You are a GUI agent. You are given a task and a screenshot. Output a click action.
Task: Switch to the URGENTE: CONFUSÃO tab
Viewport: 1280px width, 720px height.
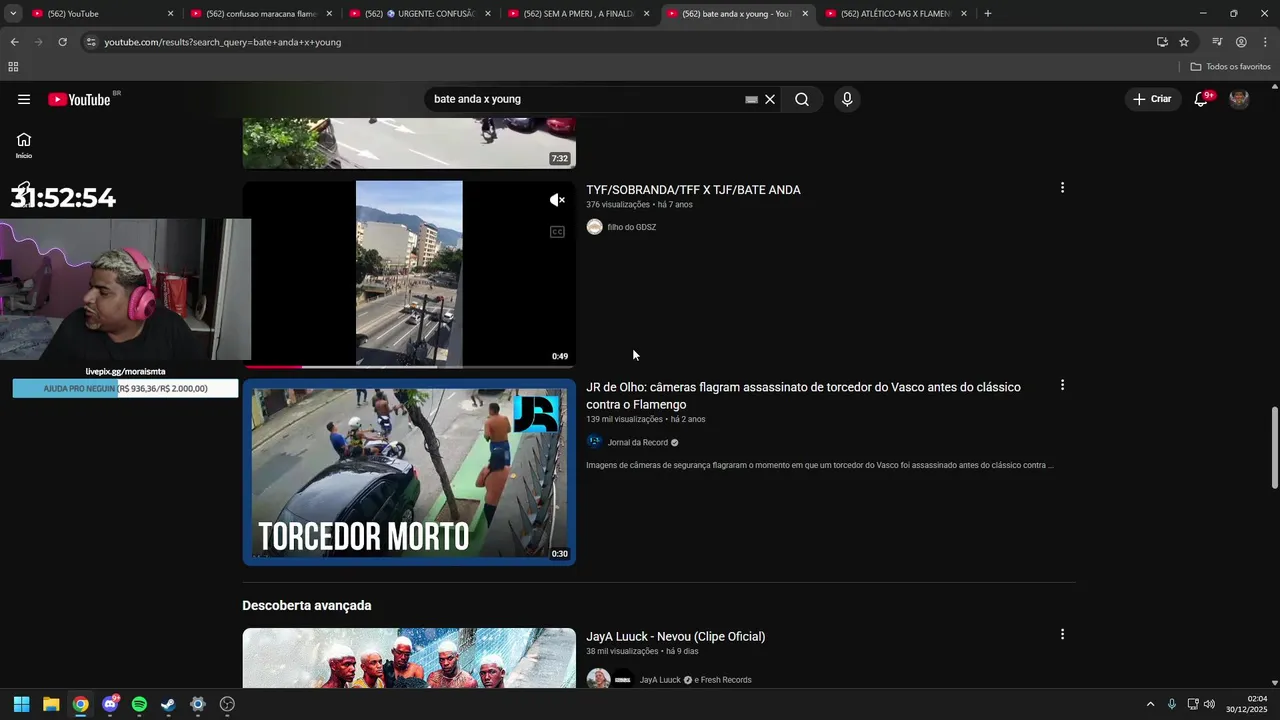420,14
